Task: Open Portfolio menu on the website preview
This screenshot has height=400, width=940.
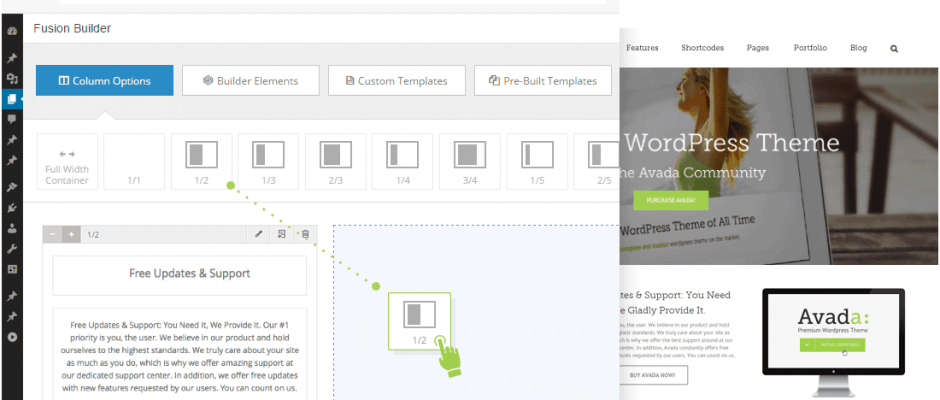Action: click(811, 48)
